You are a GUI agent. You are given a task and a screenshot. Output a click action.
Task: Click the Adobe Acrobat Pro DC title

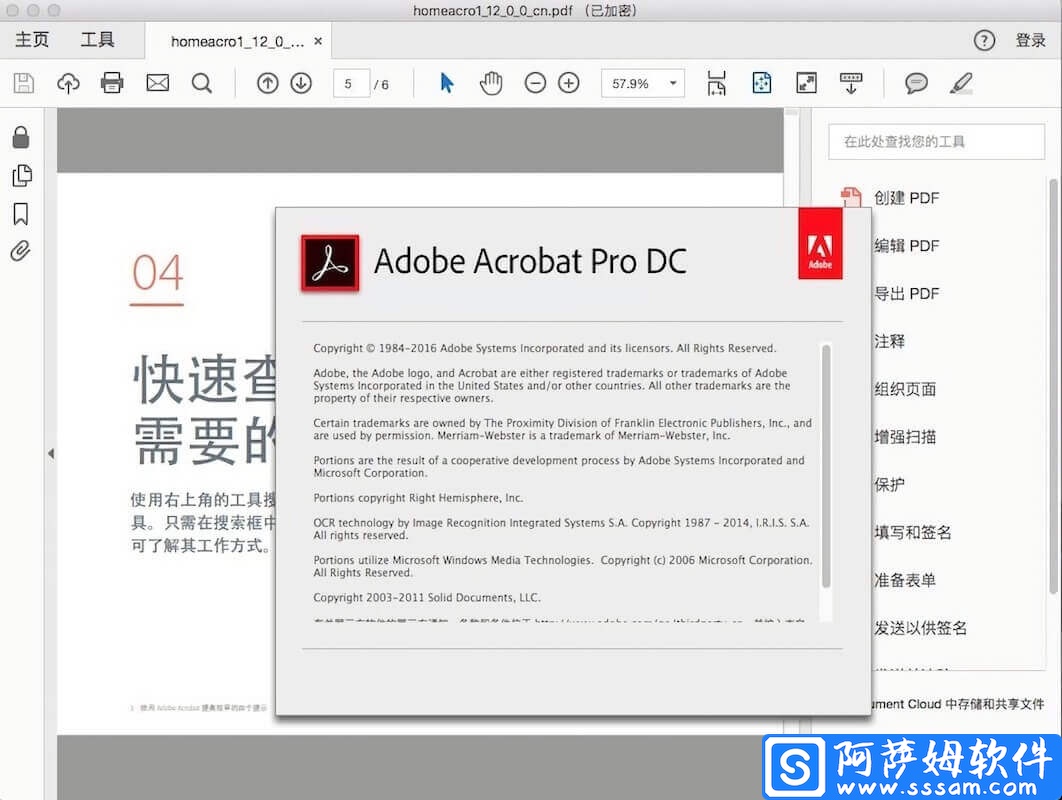click(x=530, y=261)
